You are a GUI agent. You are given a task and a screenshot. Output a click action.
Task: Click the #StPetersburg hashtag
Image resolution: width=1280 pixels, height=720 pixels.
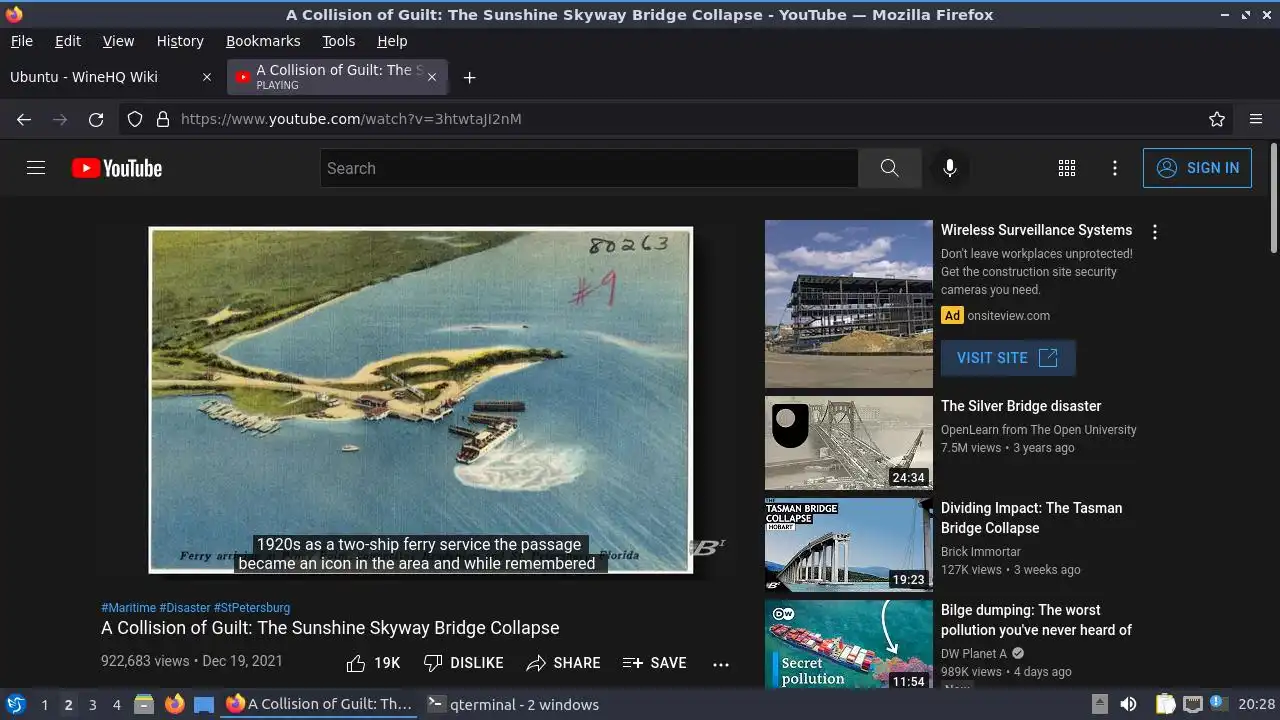click(x=252, y=608)
